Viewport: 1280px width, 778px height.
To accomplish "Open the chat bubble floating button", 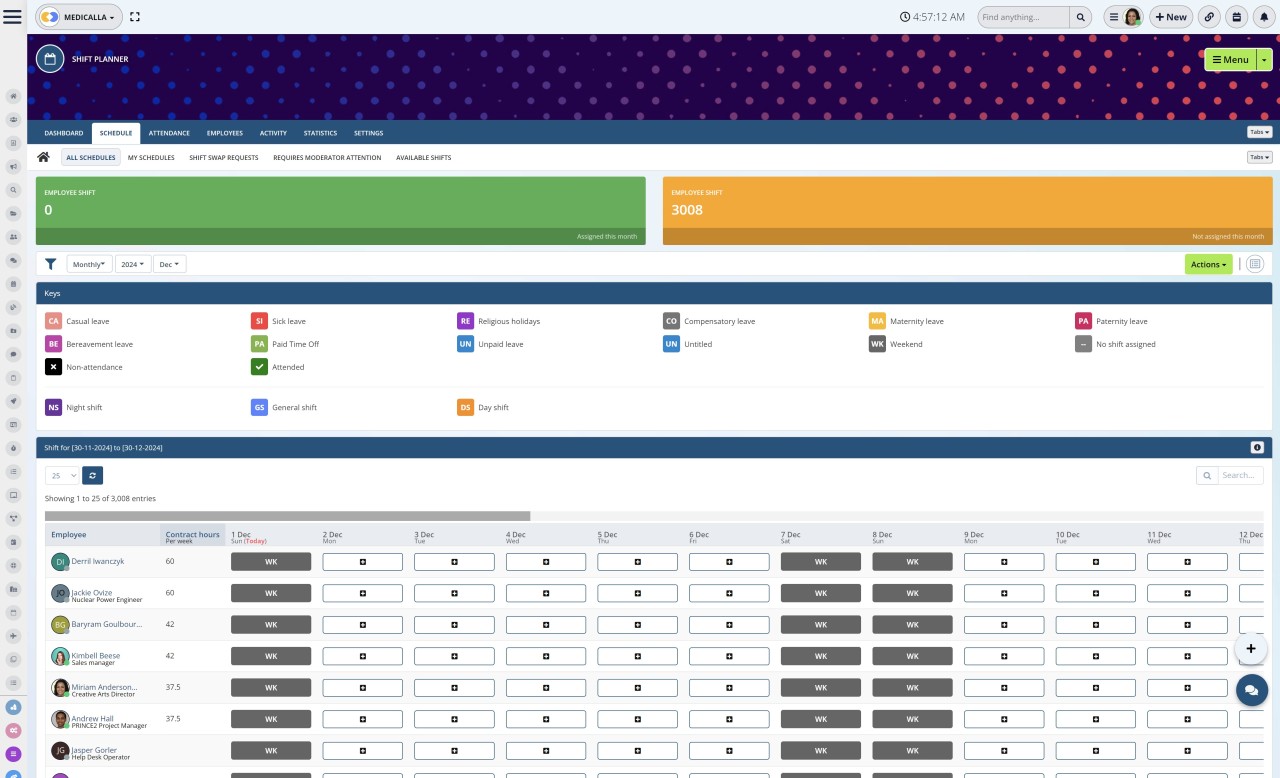I will 1251,690.
